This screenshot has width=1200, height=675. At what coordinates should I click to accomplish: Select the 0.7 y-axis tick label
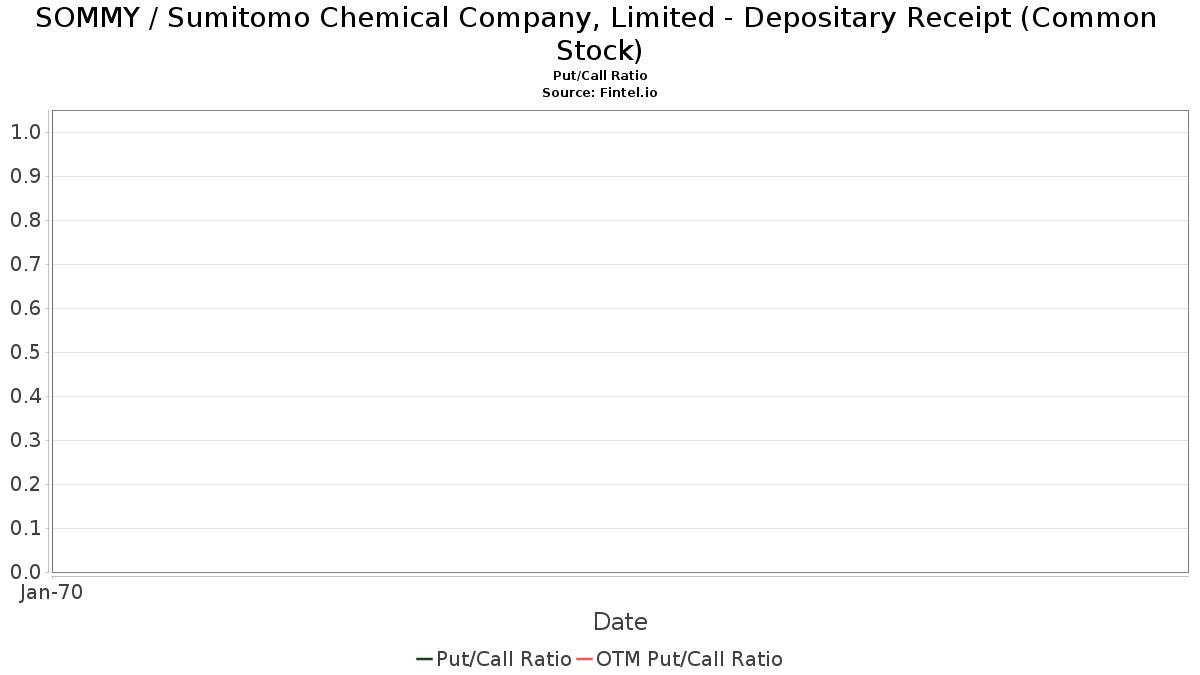25,264
